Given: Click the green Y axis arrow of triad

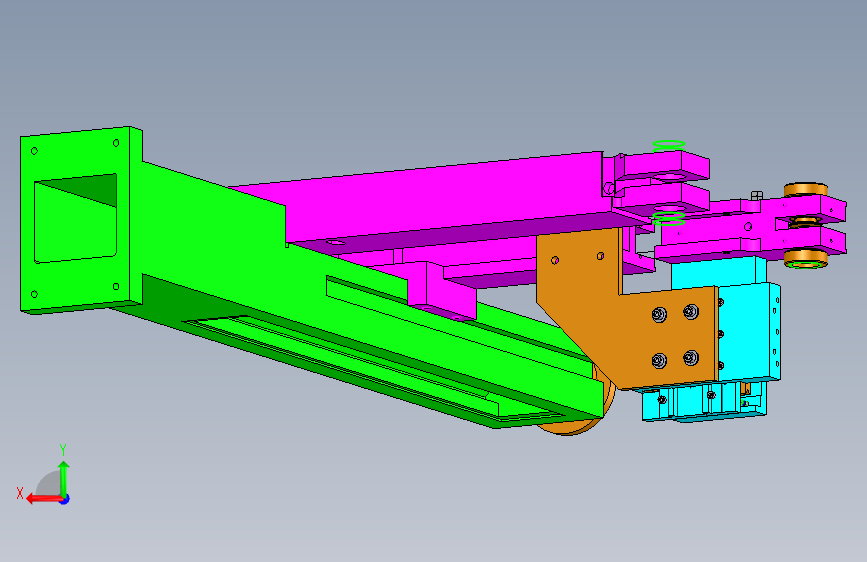Looking at the screenshot, I should [x=64, y=477].
